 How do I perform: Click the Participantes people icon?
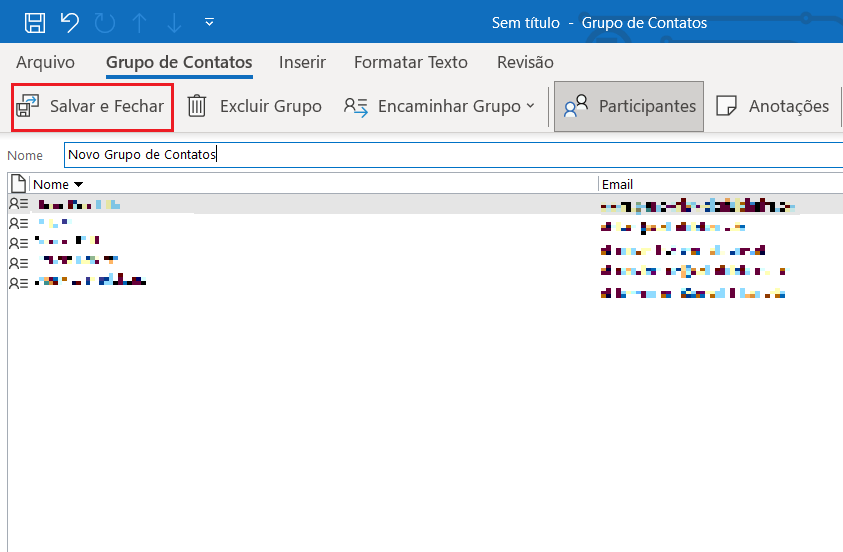tap(576, 106)
